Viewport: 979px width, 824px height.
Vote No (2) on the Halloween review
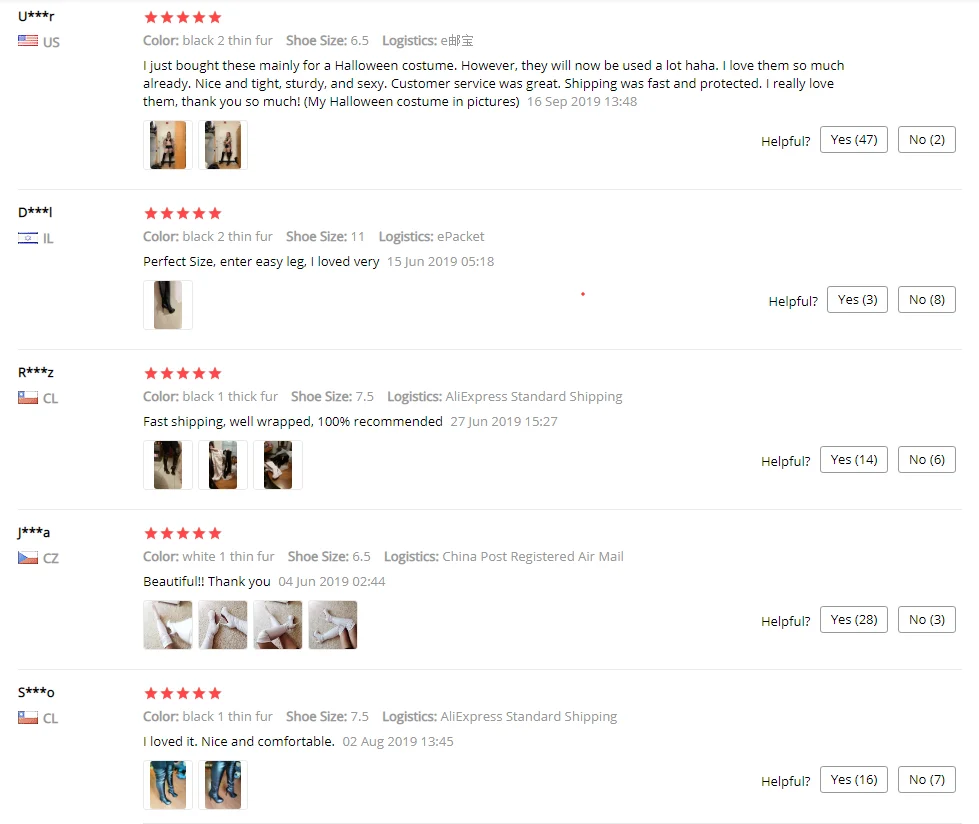[x=927, y=140]
